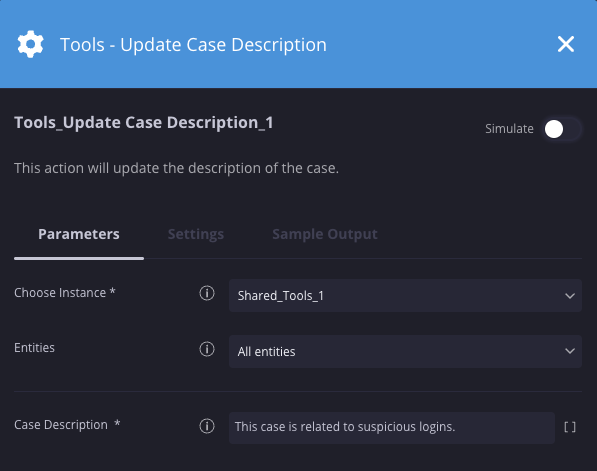Click info icon for Choose Instance
The width and height of the screenshot is (597, 471).
click(x=207, y=293)
